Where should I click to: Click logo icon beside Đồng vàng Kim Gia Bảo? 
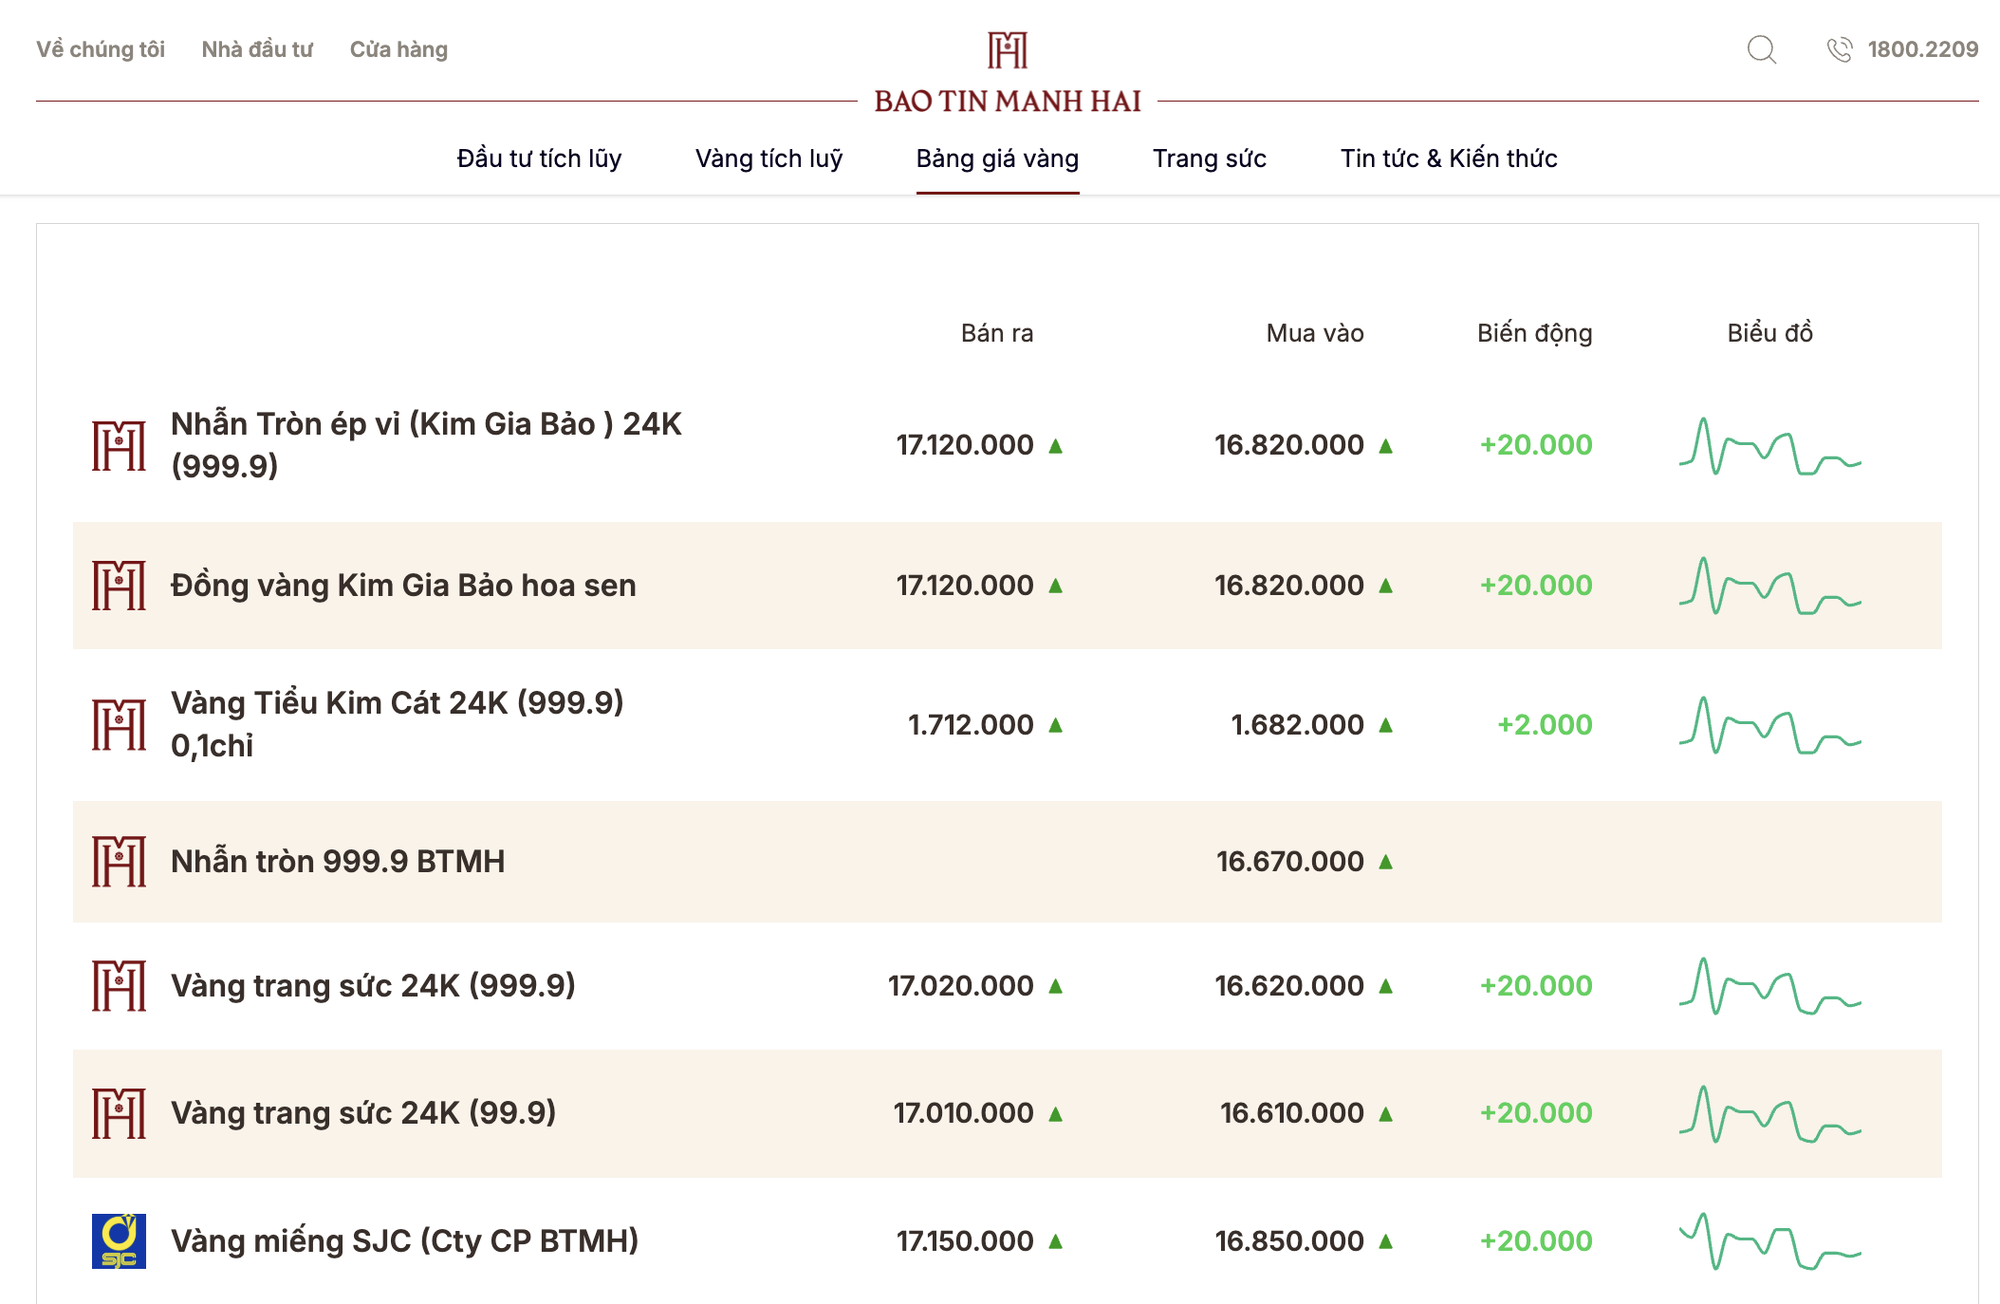pyautogui.click(x=119, y=585)
